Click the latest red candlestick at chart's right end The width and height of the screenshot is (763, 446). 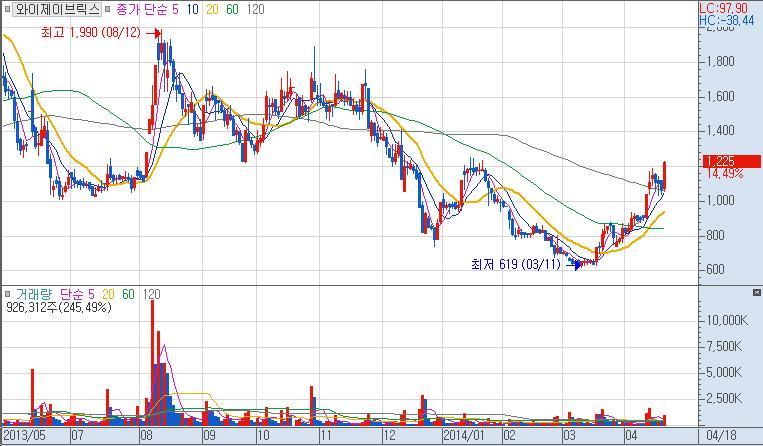(x=665, y=176)
